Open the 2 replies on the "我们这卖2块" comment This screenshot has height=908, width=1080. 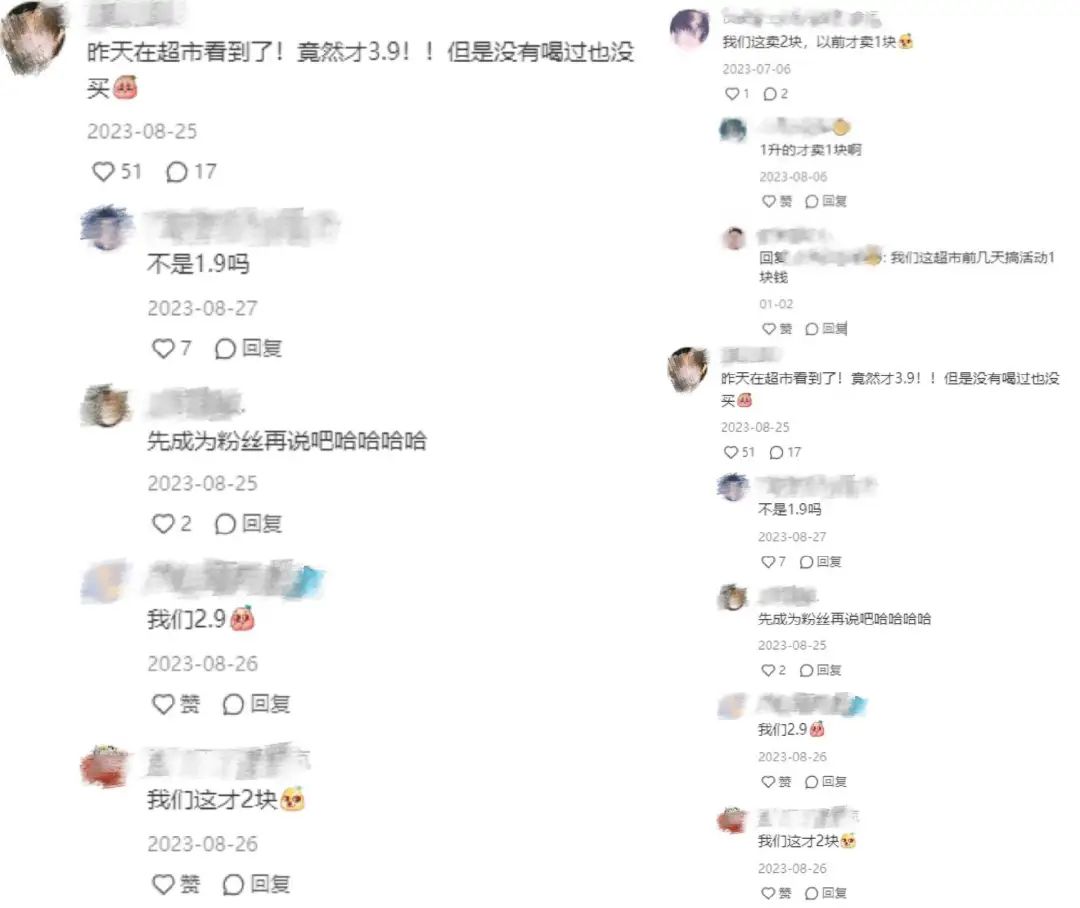pyautogui.click(x=776, y=94)
